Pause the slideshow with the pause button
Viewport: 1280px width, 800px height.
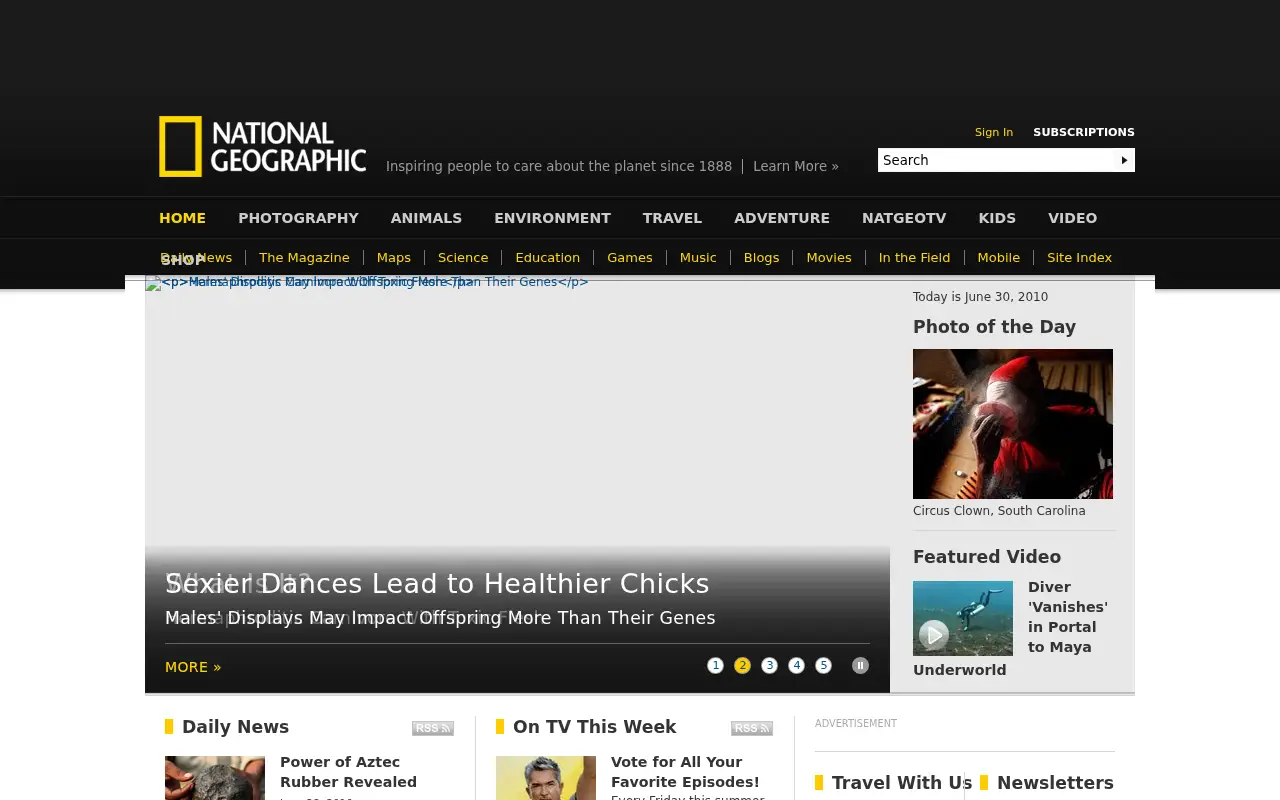click(x=860, y=666)
